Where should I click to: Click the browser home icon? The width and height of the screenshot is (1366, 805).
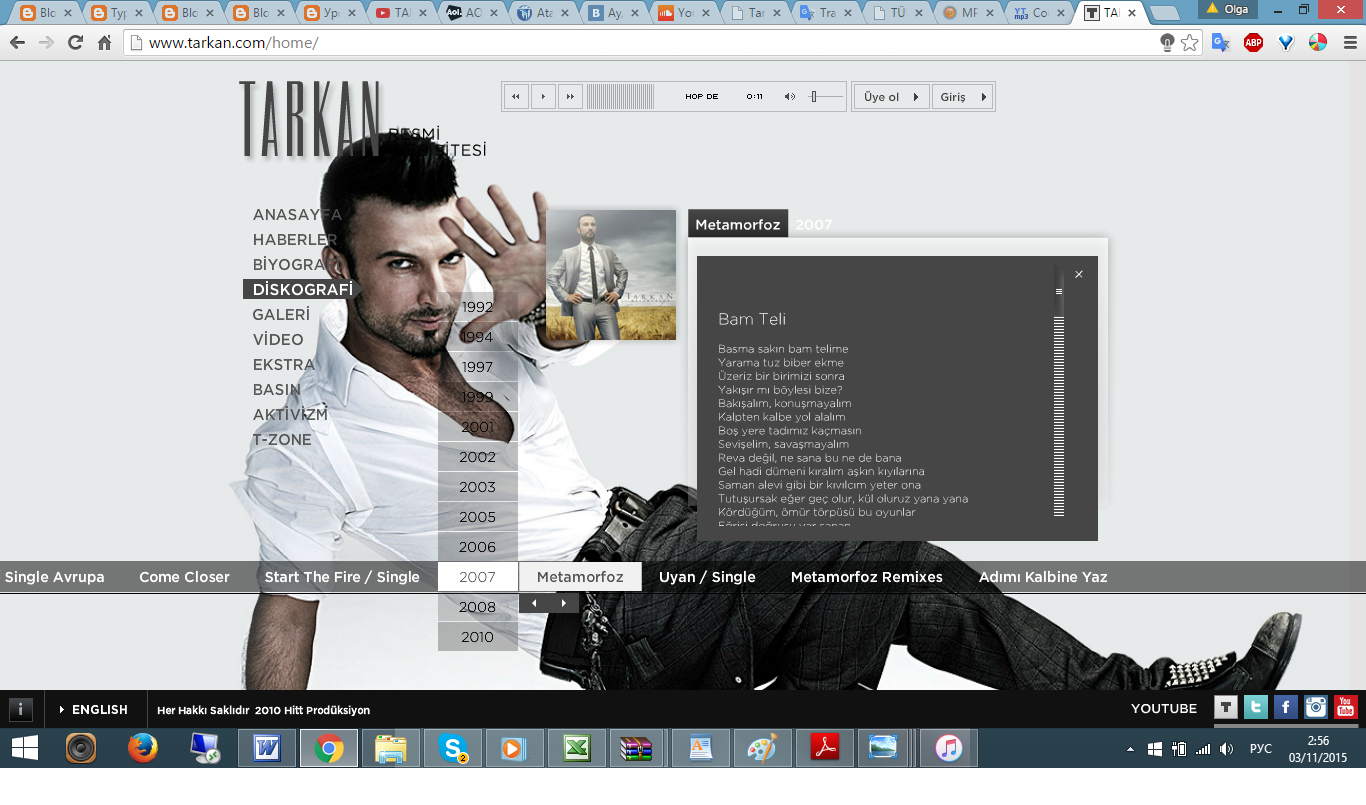tap(104, 43)
